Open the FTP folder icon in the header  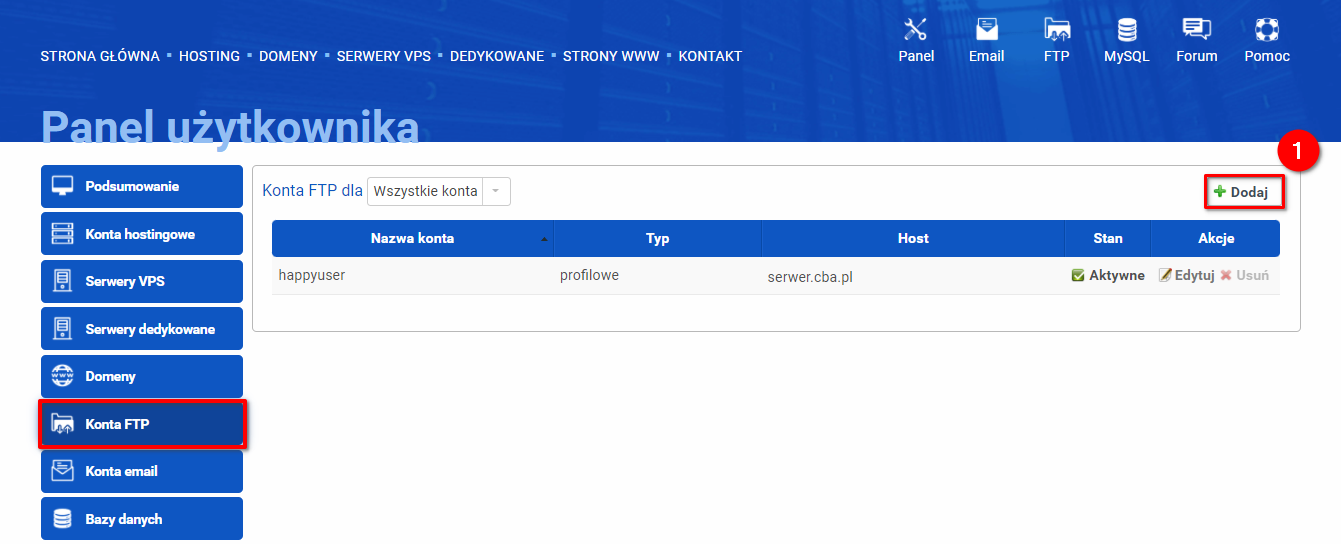(1057, 29)
